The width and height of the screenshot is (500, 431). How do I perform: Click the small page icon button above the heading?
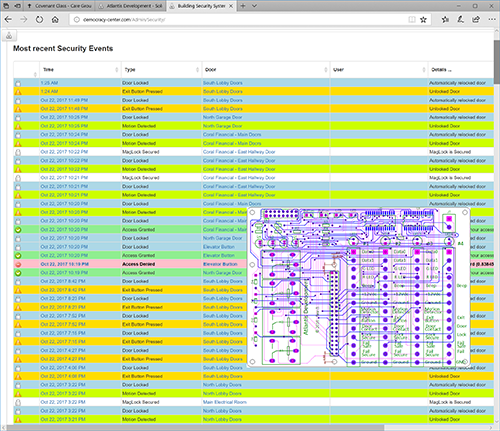9,36
